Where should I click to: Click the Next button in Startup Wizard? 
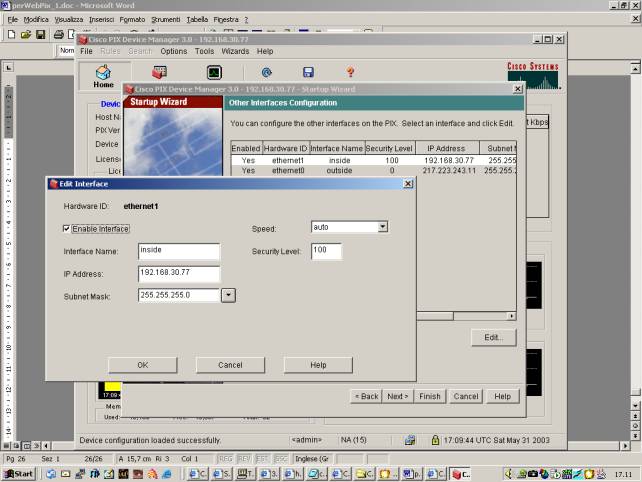398,396
